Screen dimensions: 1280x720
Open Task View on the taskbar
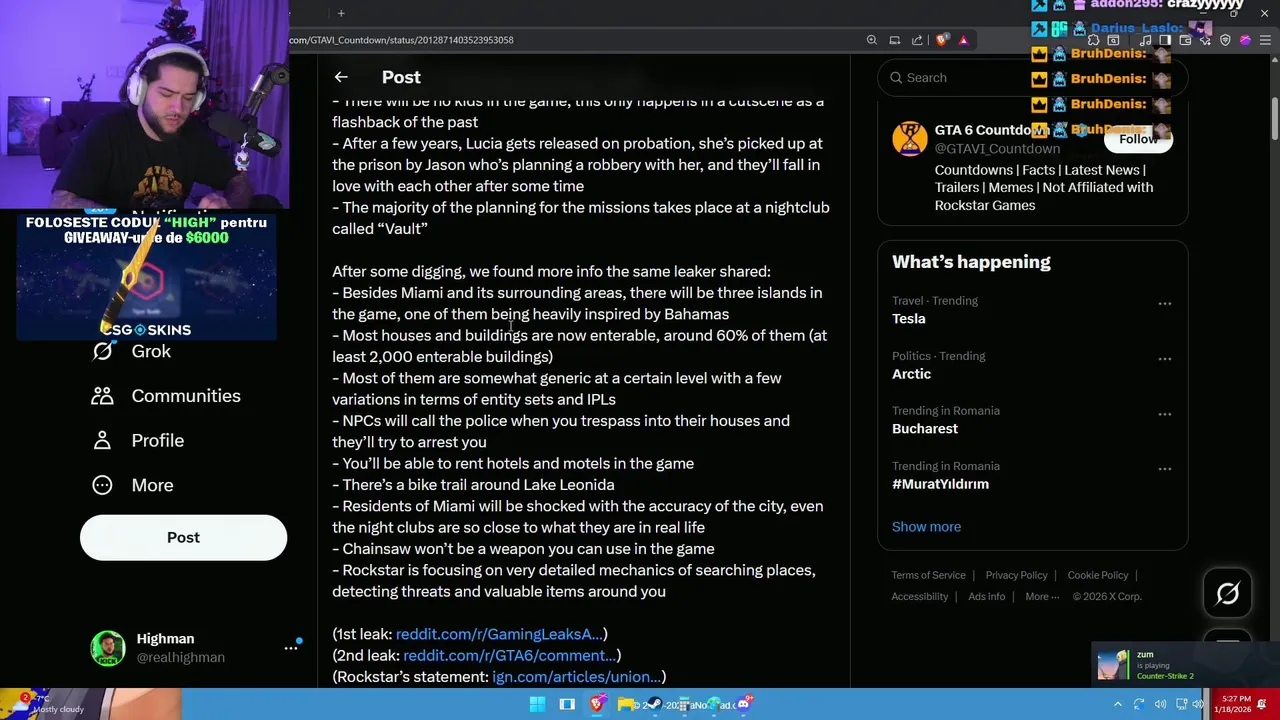pos(567,704)
